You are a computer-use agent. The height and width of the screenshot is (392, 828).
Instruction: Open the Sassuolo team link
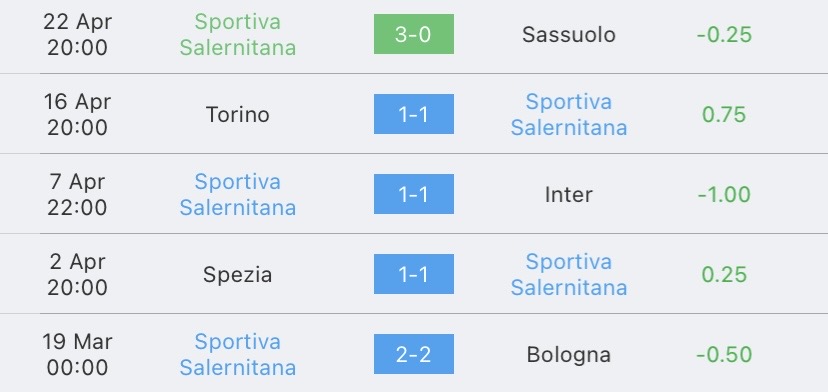click(x=569, y=35)
